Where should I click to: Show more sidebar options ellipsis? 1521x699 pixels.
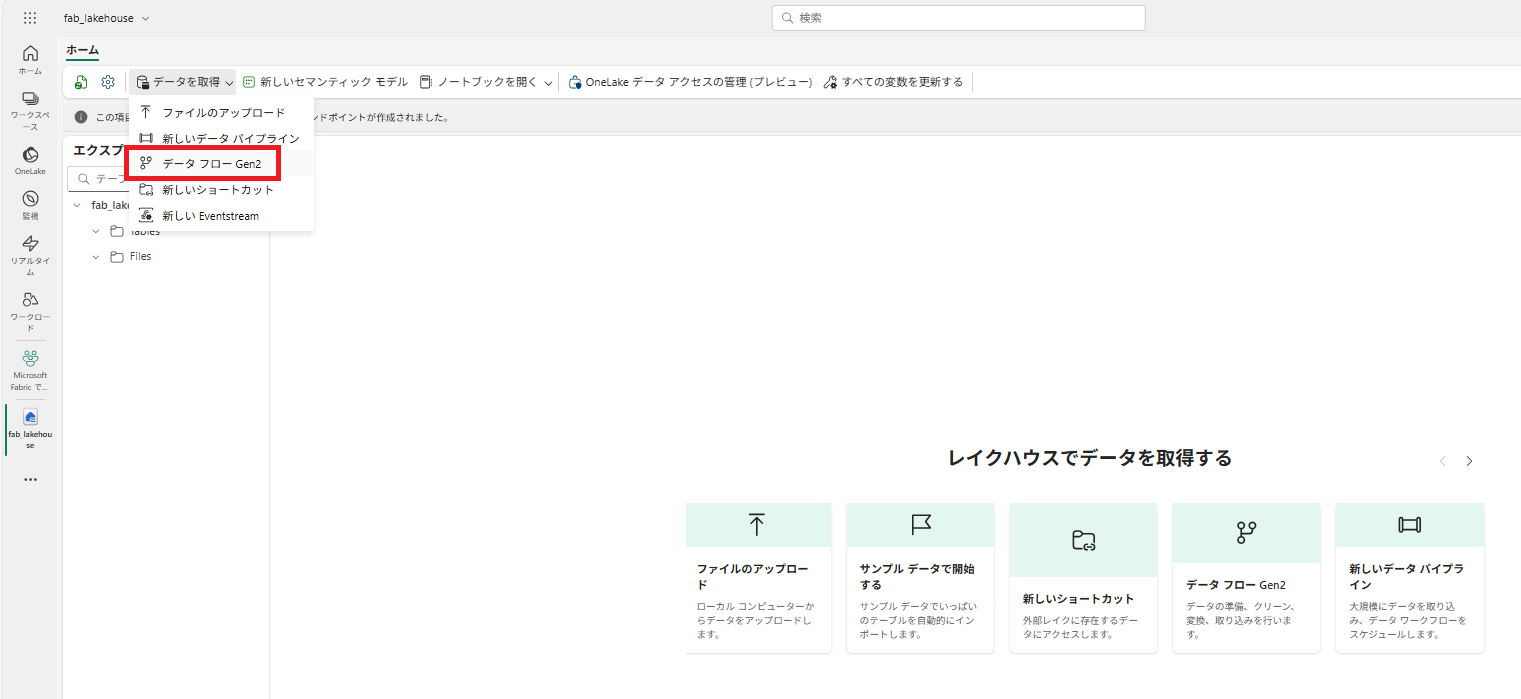point(30,480)
